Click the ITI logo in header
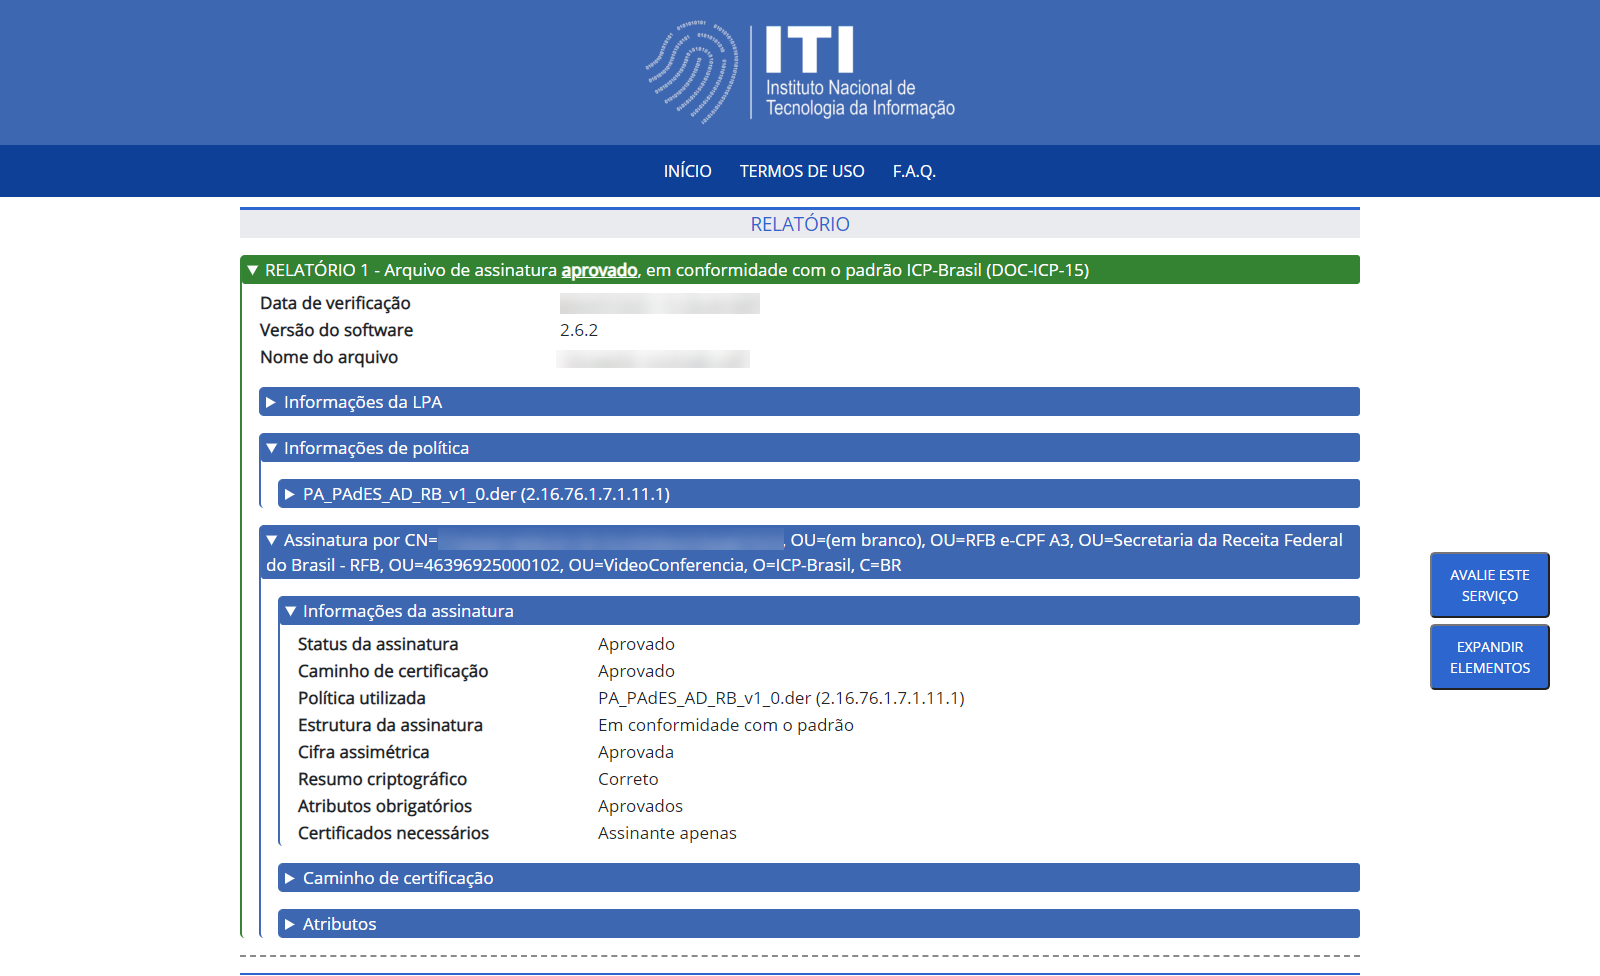The image size is (1600, 976). tap(800, 72)
